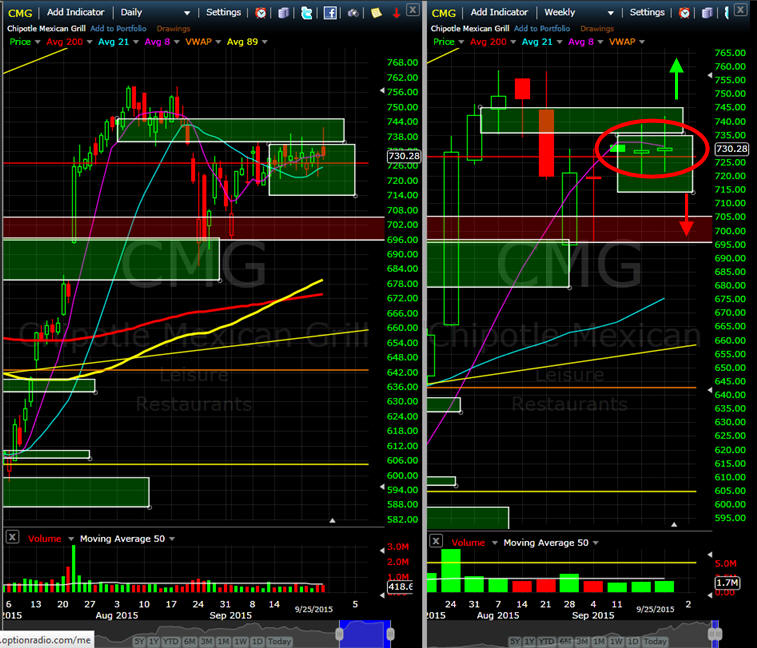The width and height of the screenshot is (757, 648).
Task: Expand Avg 89 indicator options
Action: 265,42
